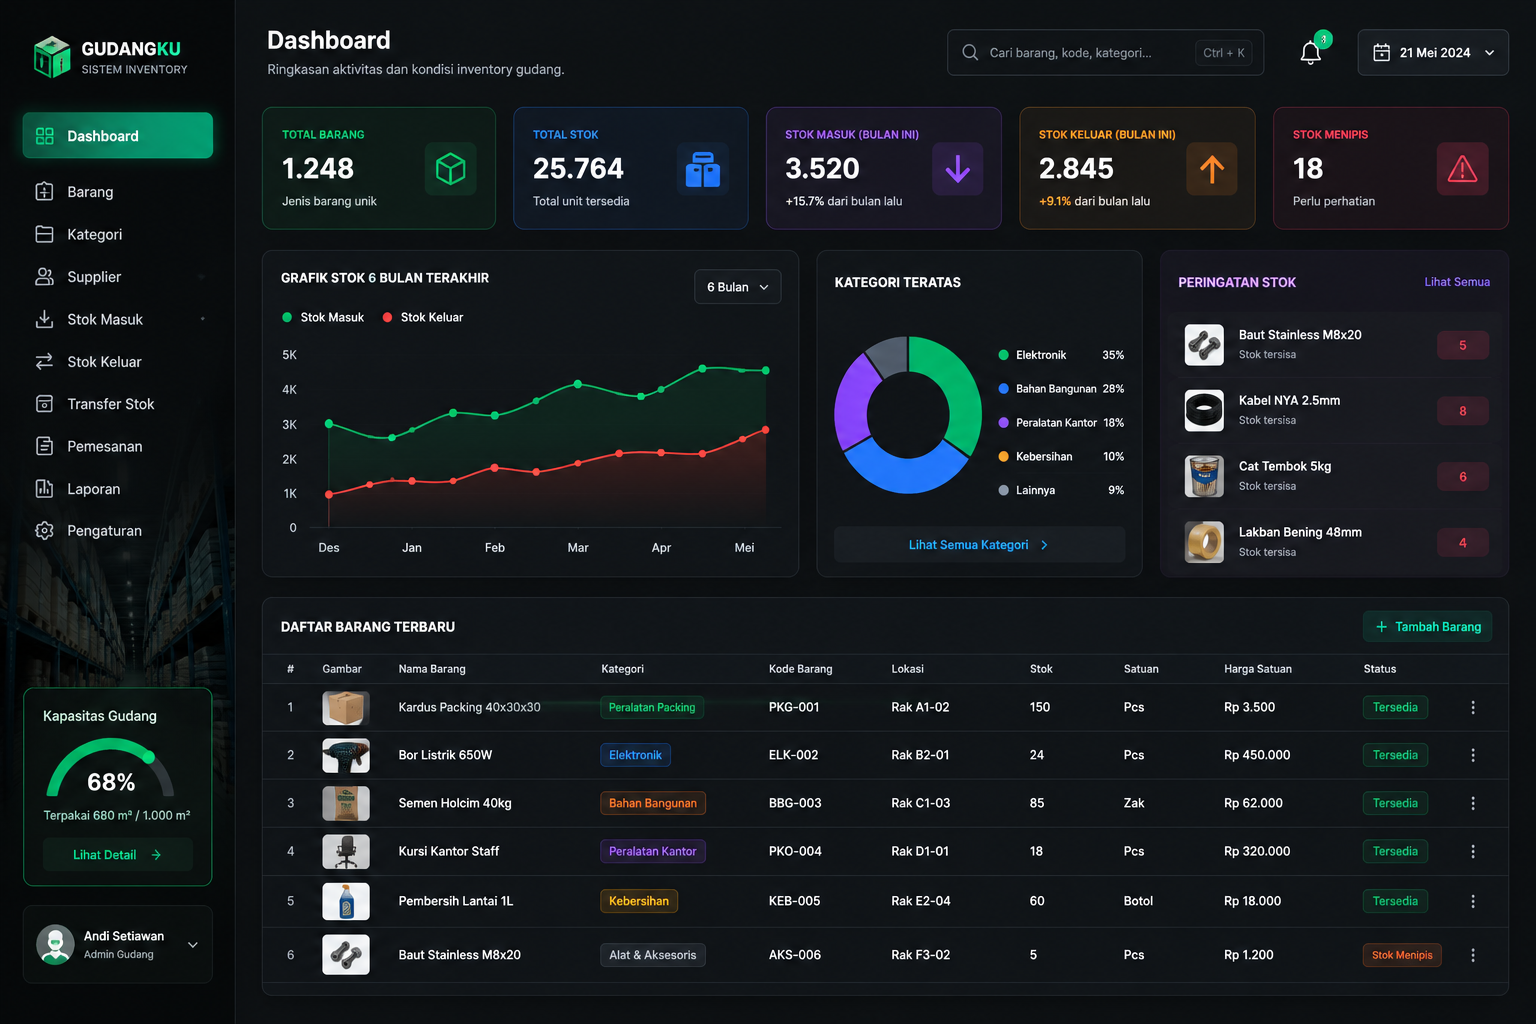The height and width of the screenshot is (1024, 1536).
Task: Click the Stok Keluar up-arrow icon
Action: coord(1211,169)
